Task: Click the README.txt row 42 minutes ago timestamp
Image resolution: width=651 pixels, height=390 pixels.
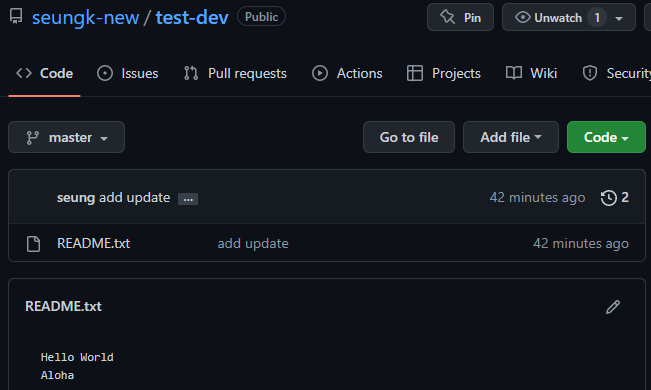Action: 581,243
